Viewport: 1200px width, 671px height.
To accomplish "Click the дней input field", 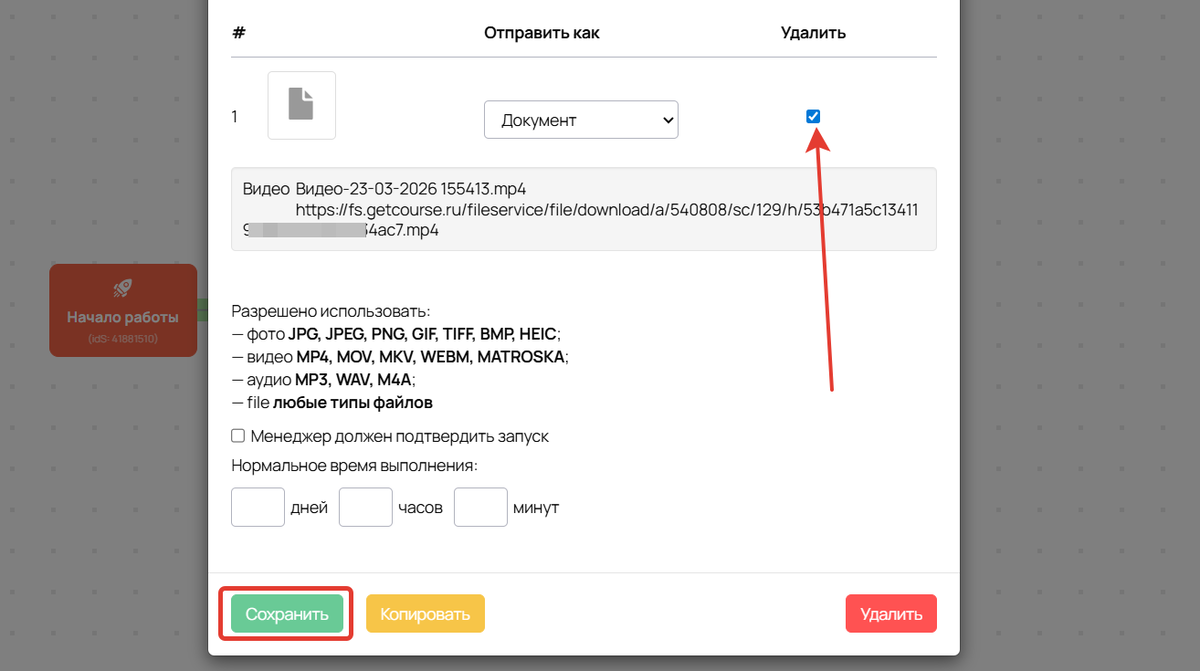I will point(258,507).
